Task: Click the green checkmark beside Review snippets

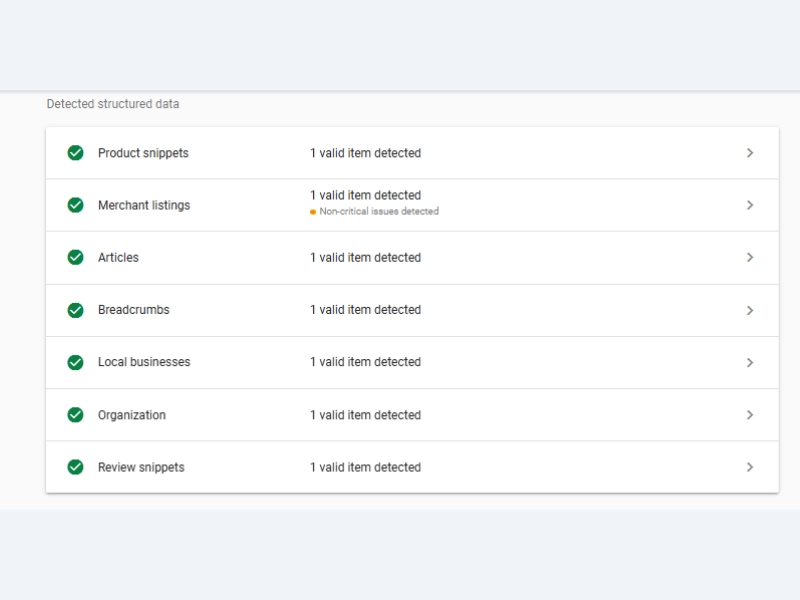Action: click(x=75, y=467)
